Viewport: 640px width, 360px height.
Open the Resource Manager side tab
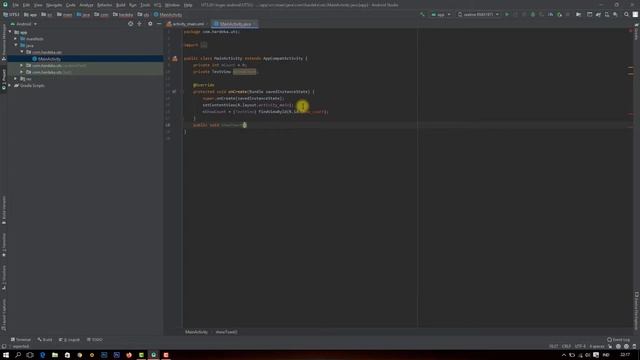4,43
